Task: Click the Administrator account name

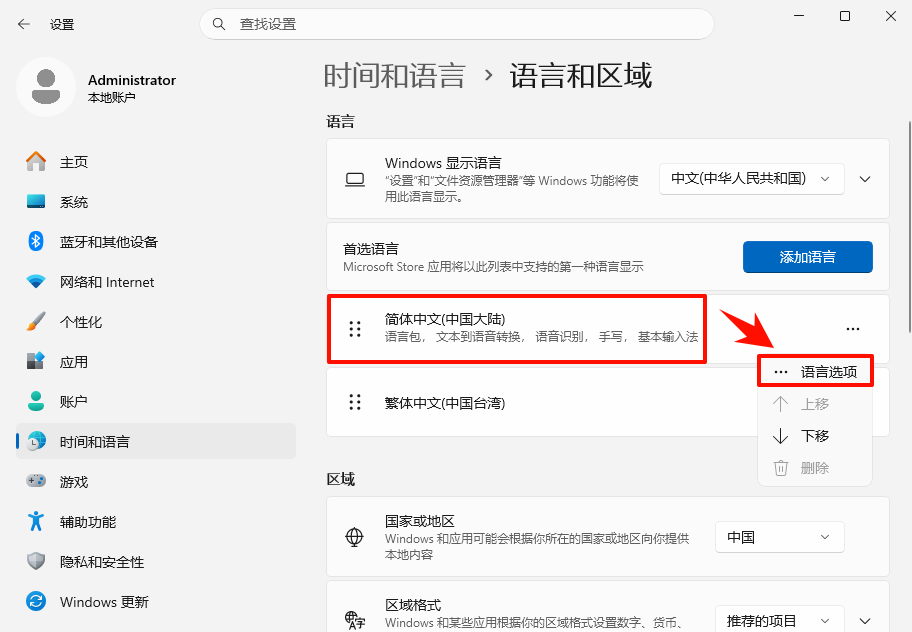Action: click(131, 80)
